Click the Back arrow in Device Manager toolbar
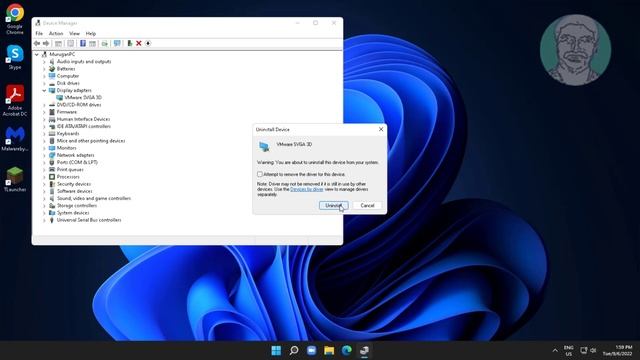The height and width of the screenshot is (360, 640). [37, 43]
